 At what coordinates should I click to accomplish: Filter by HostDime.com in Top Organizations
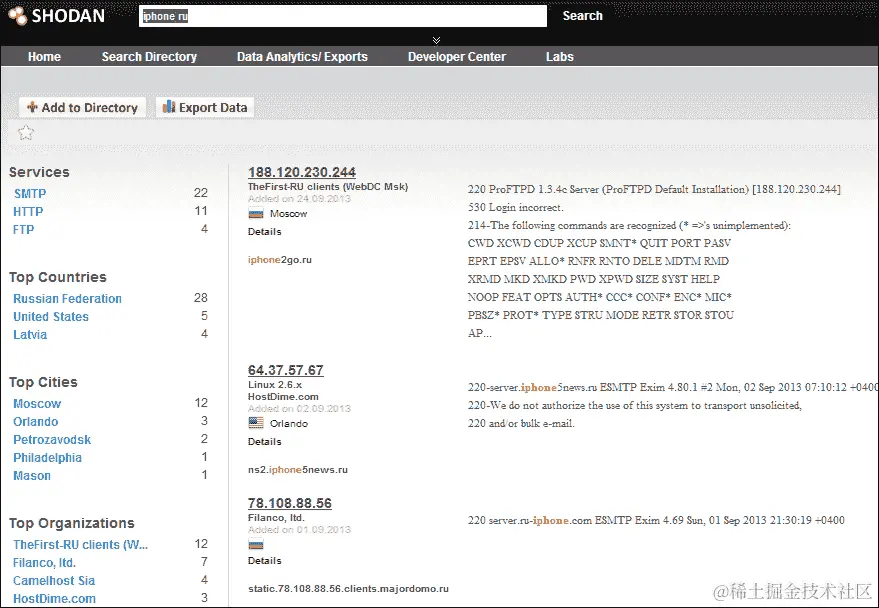(54, 598)
